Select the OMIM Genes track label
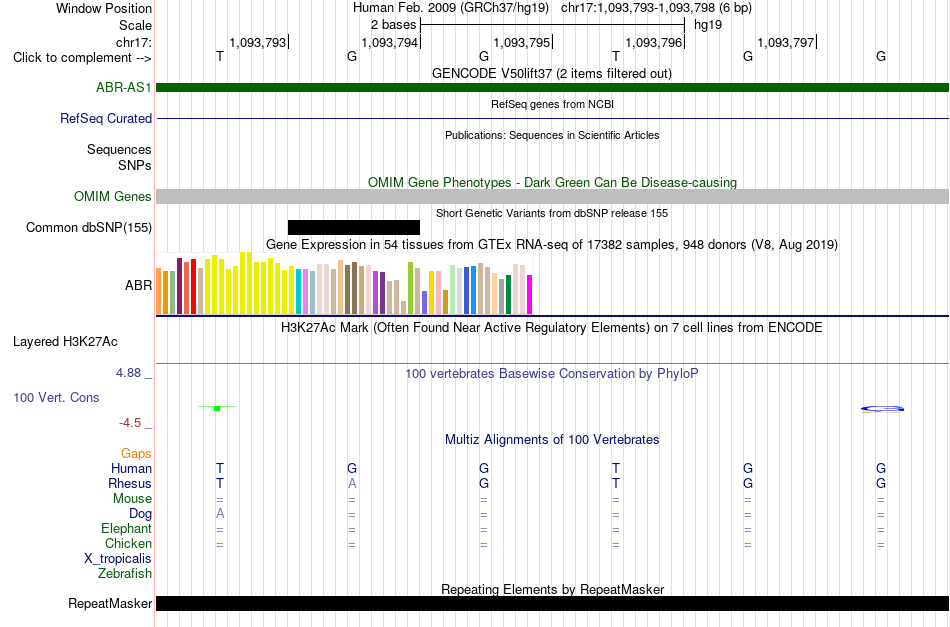 [x=113, y=196]
